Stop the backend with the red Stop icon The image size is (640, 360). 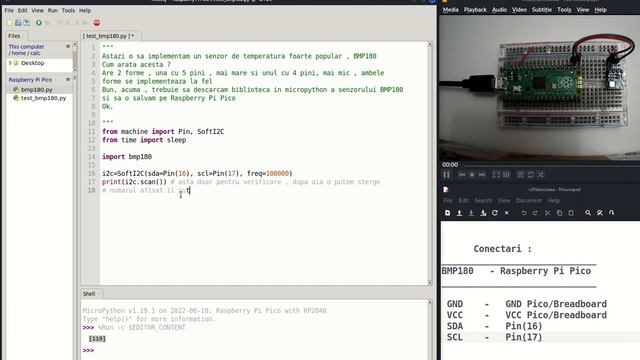coord(97,23)
